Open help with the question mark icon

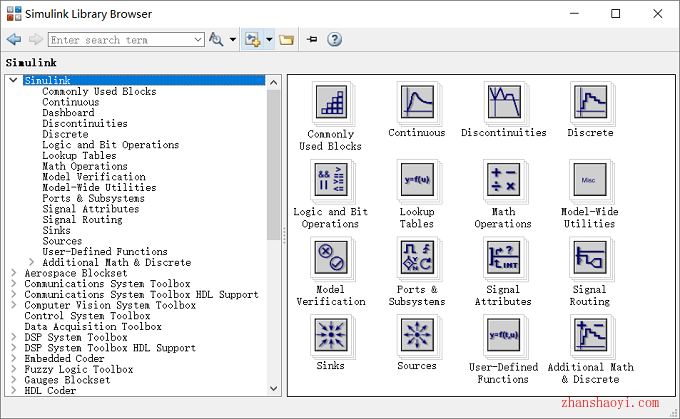[x=334, y=39]
